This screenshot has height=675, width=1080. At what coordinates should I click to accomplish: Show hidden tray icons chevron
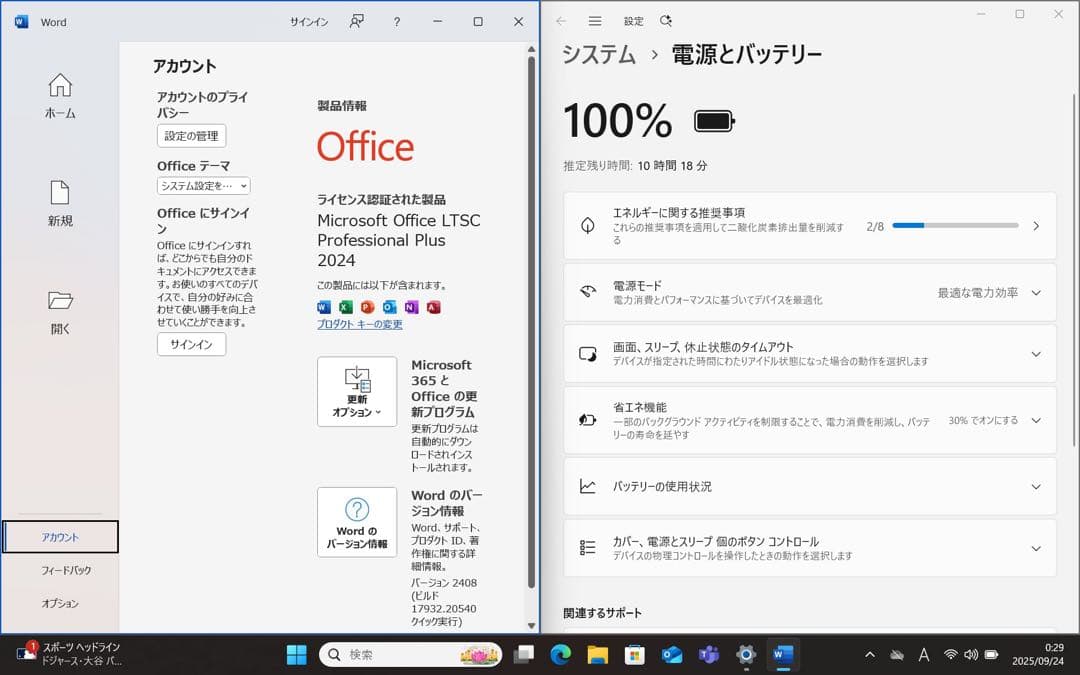tap(870, 654)
